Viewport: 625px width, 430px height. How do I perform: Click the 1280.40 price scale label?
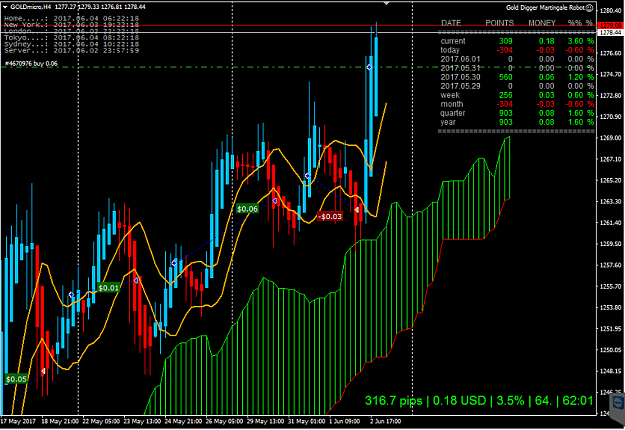611,11
